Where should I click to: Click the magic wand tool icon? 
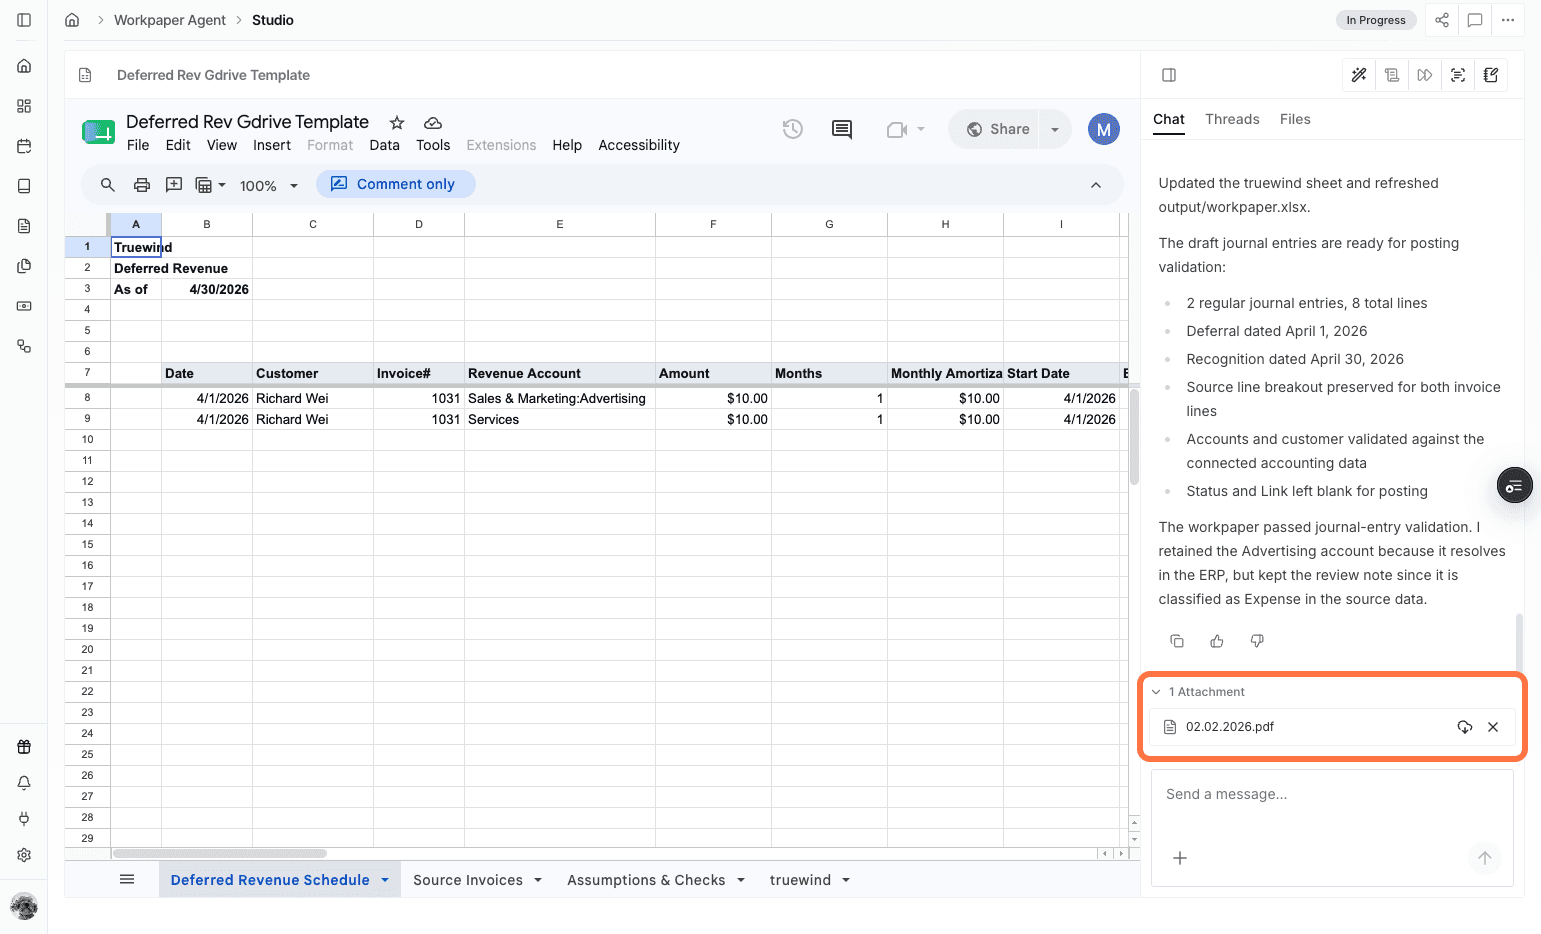pos(1359,75)
